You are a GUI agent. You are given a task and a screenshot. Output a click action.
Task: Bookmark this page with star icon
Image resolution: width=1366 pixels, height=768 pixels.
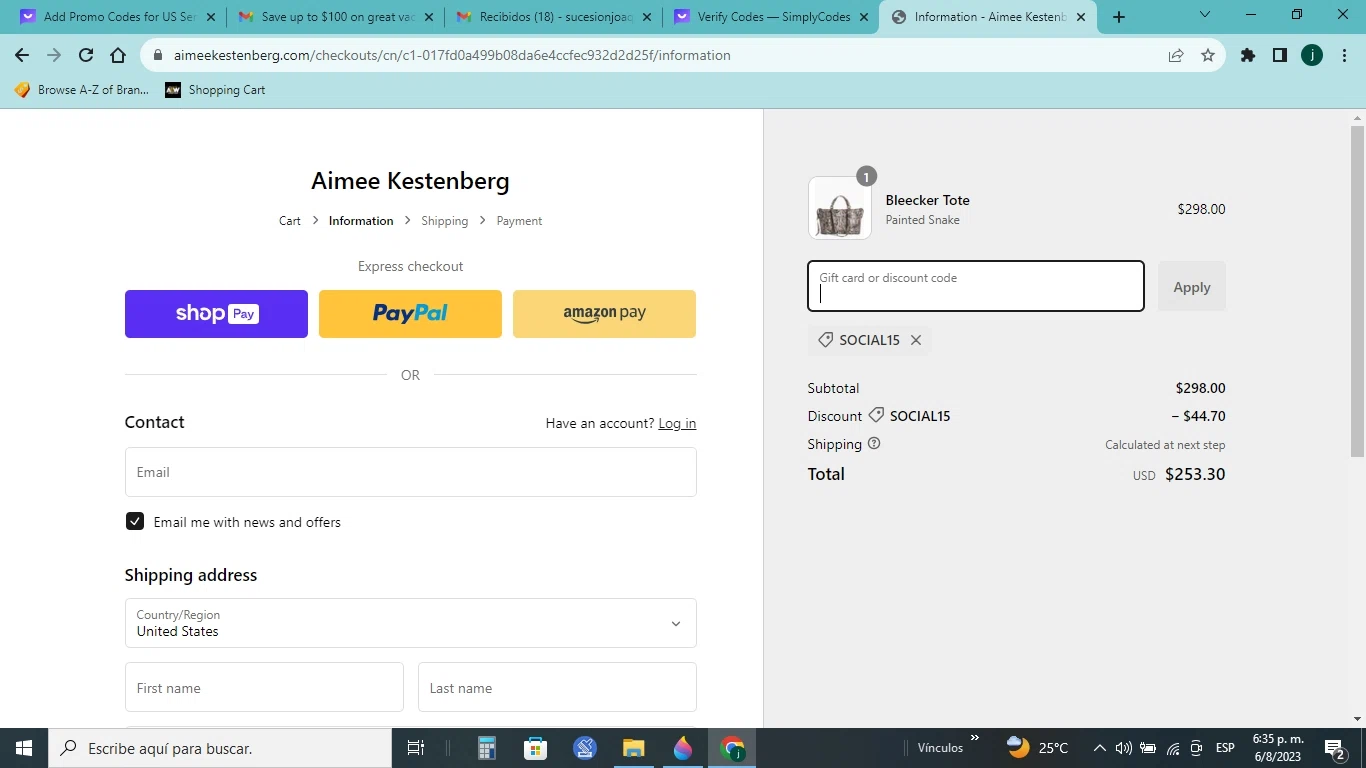click(x=1208, y=56)
